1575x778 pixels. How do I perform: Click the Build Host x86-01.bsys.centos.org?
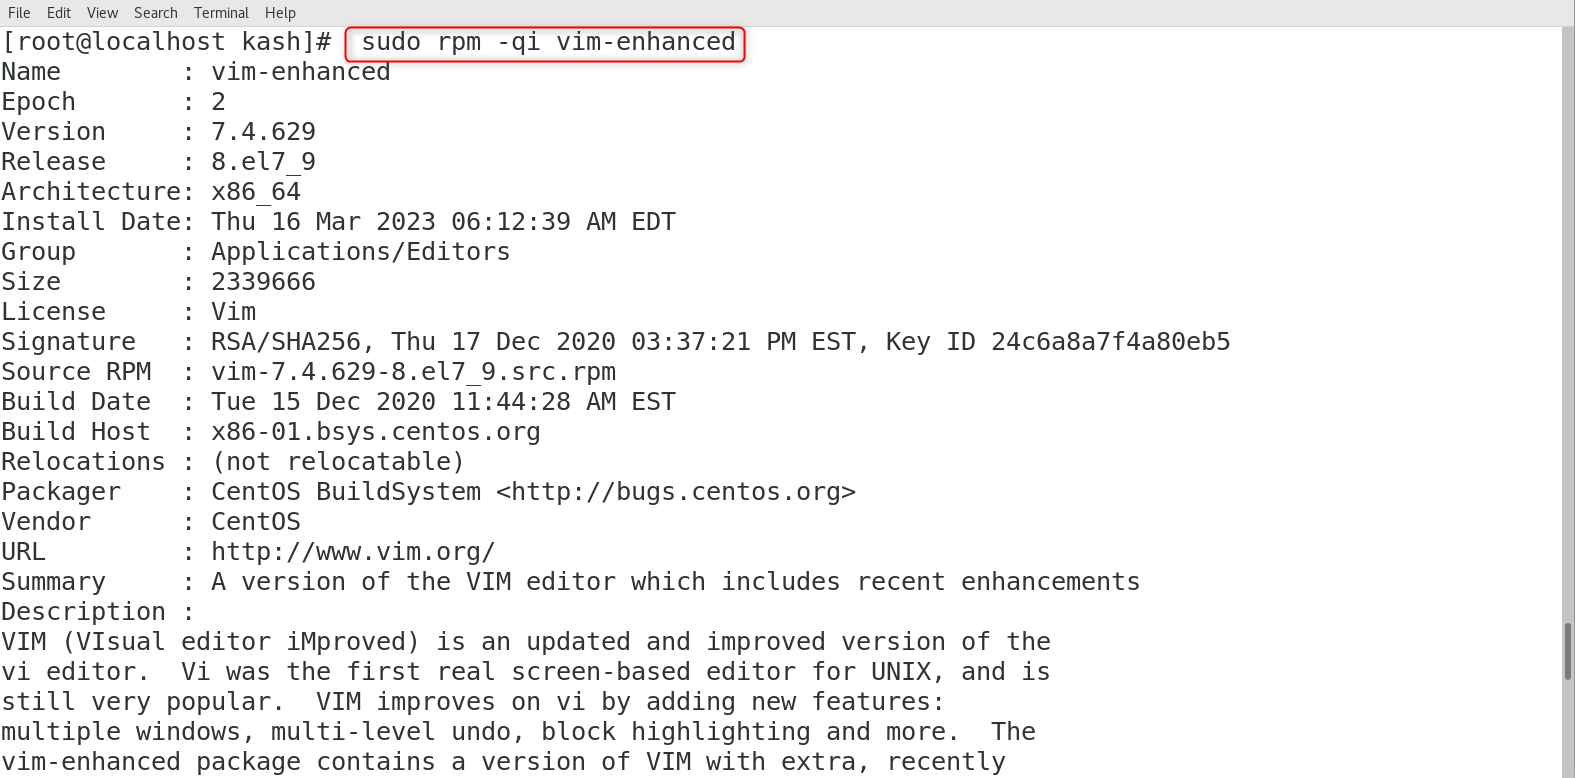(x=374, y=431)
